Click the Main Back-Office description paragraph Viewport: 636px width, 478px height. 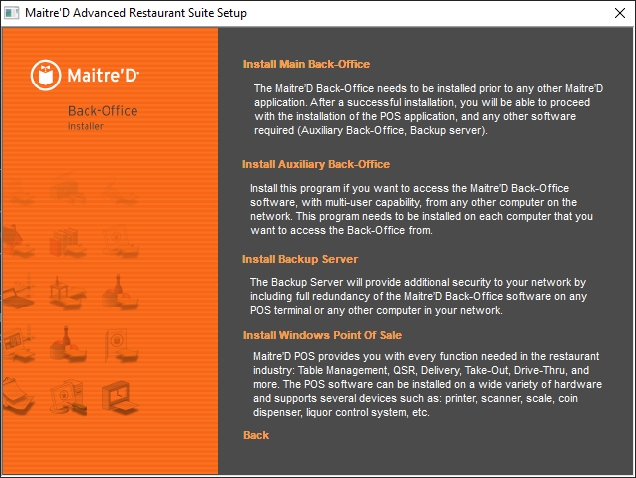428,110
